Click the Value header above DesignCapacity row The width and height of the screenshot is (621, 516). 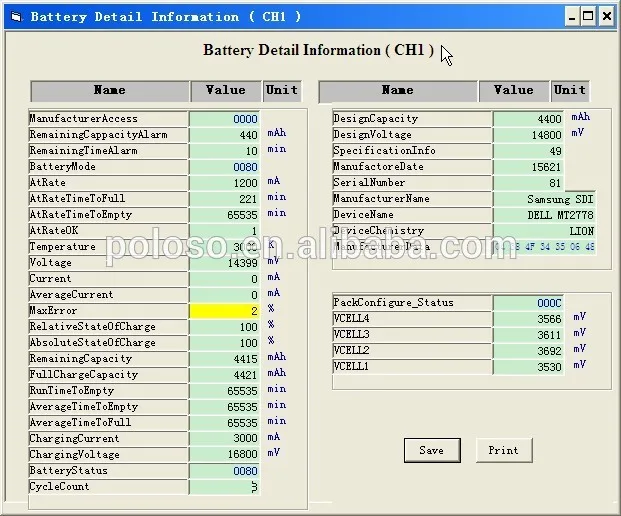513,91
